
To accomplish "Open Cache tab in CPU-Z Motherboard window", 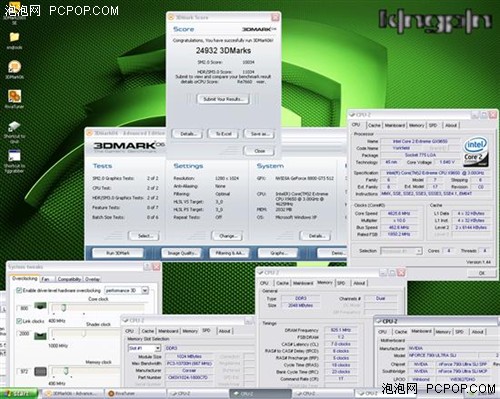I will click(401, 332).
